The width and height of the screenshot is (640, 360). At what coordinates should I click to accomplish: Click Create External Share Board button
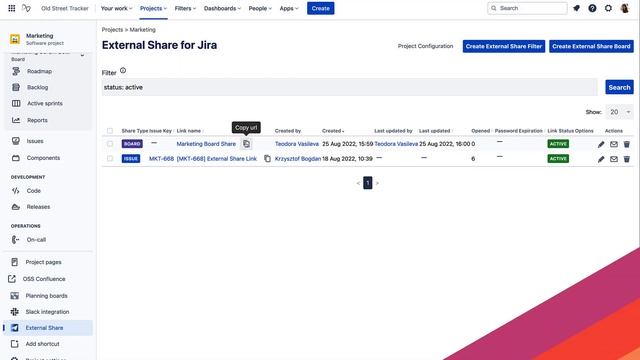pyautogui.click(x=591, y=46)
